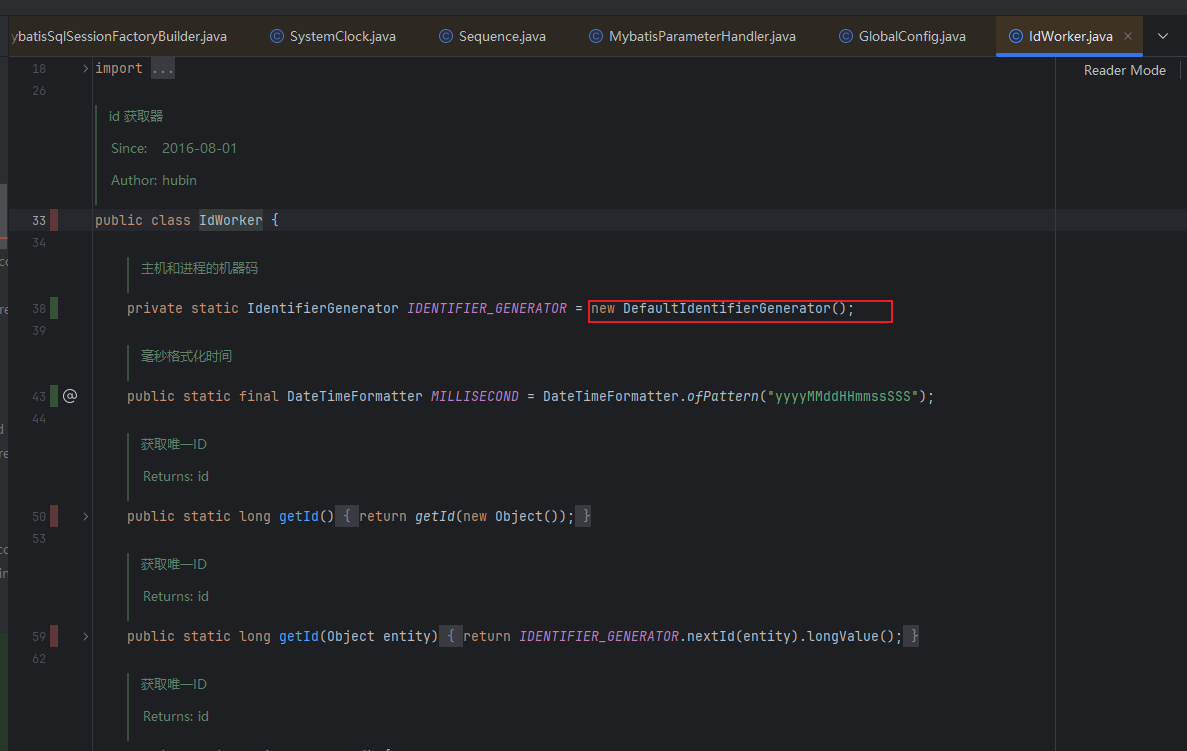This screenshot has width=1187, height=751.
Task: Click the green change marker at line 38
Action: tap(54, 308)
